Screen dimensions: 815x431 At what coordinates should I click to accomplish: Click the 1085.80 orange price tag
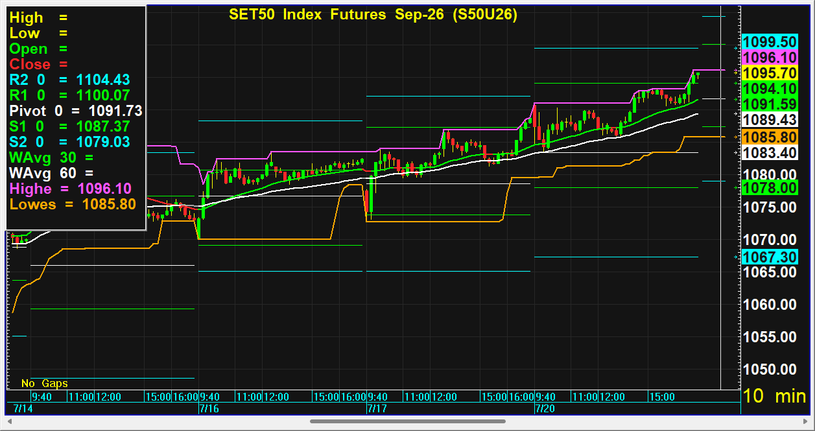[x=770, y=137]
